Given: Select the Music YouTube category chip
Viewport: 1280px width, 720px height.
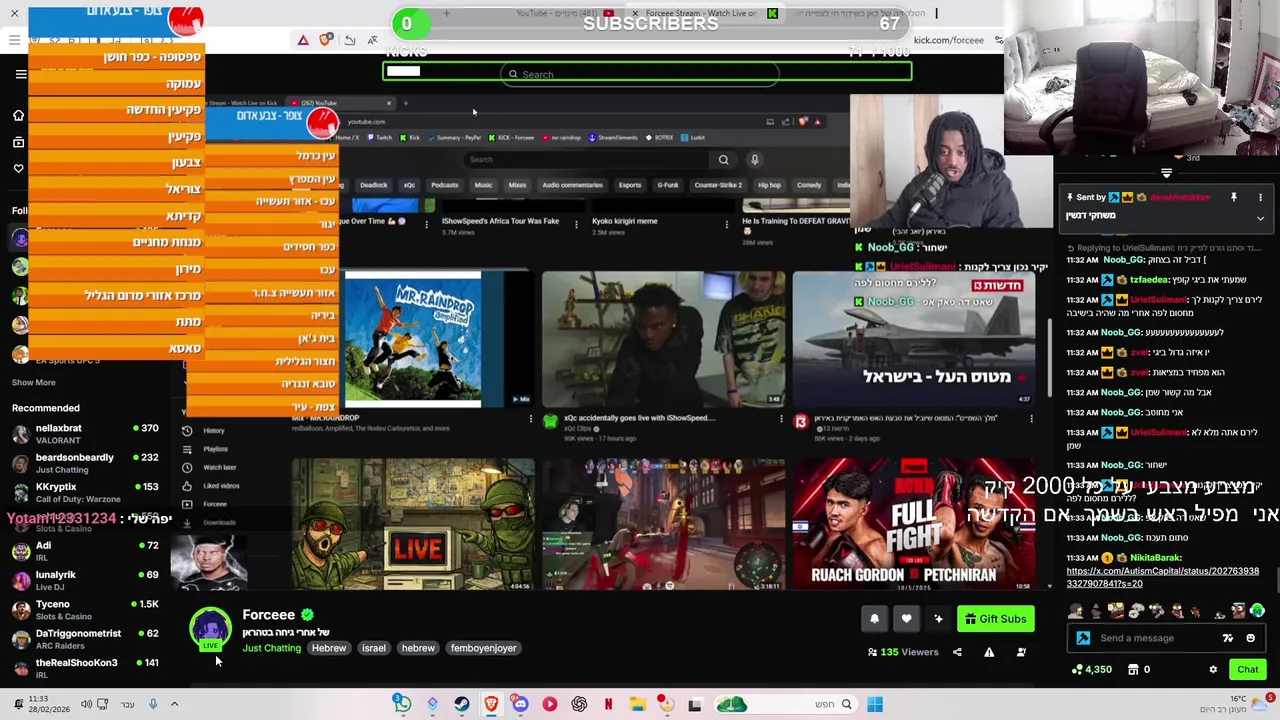Looking at the screenshot, I should click(483, 185).
